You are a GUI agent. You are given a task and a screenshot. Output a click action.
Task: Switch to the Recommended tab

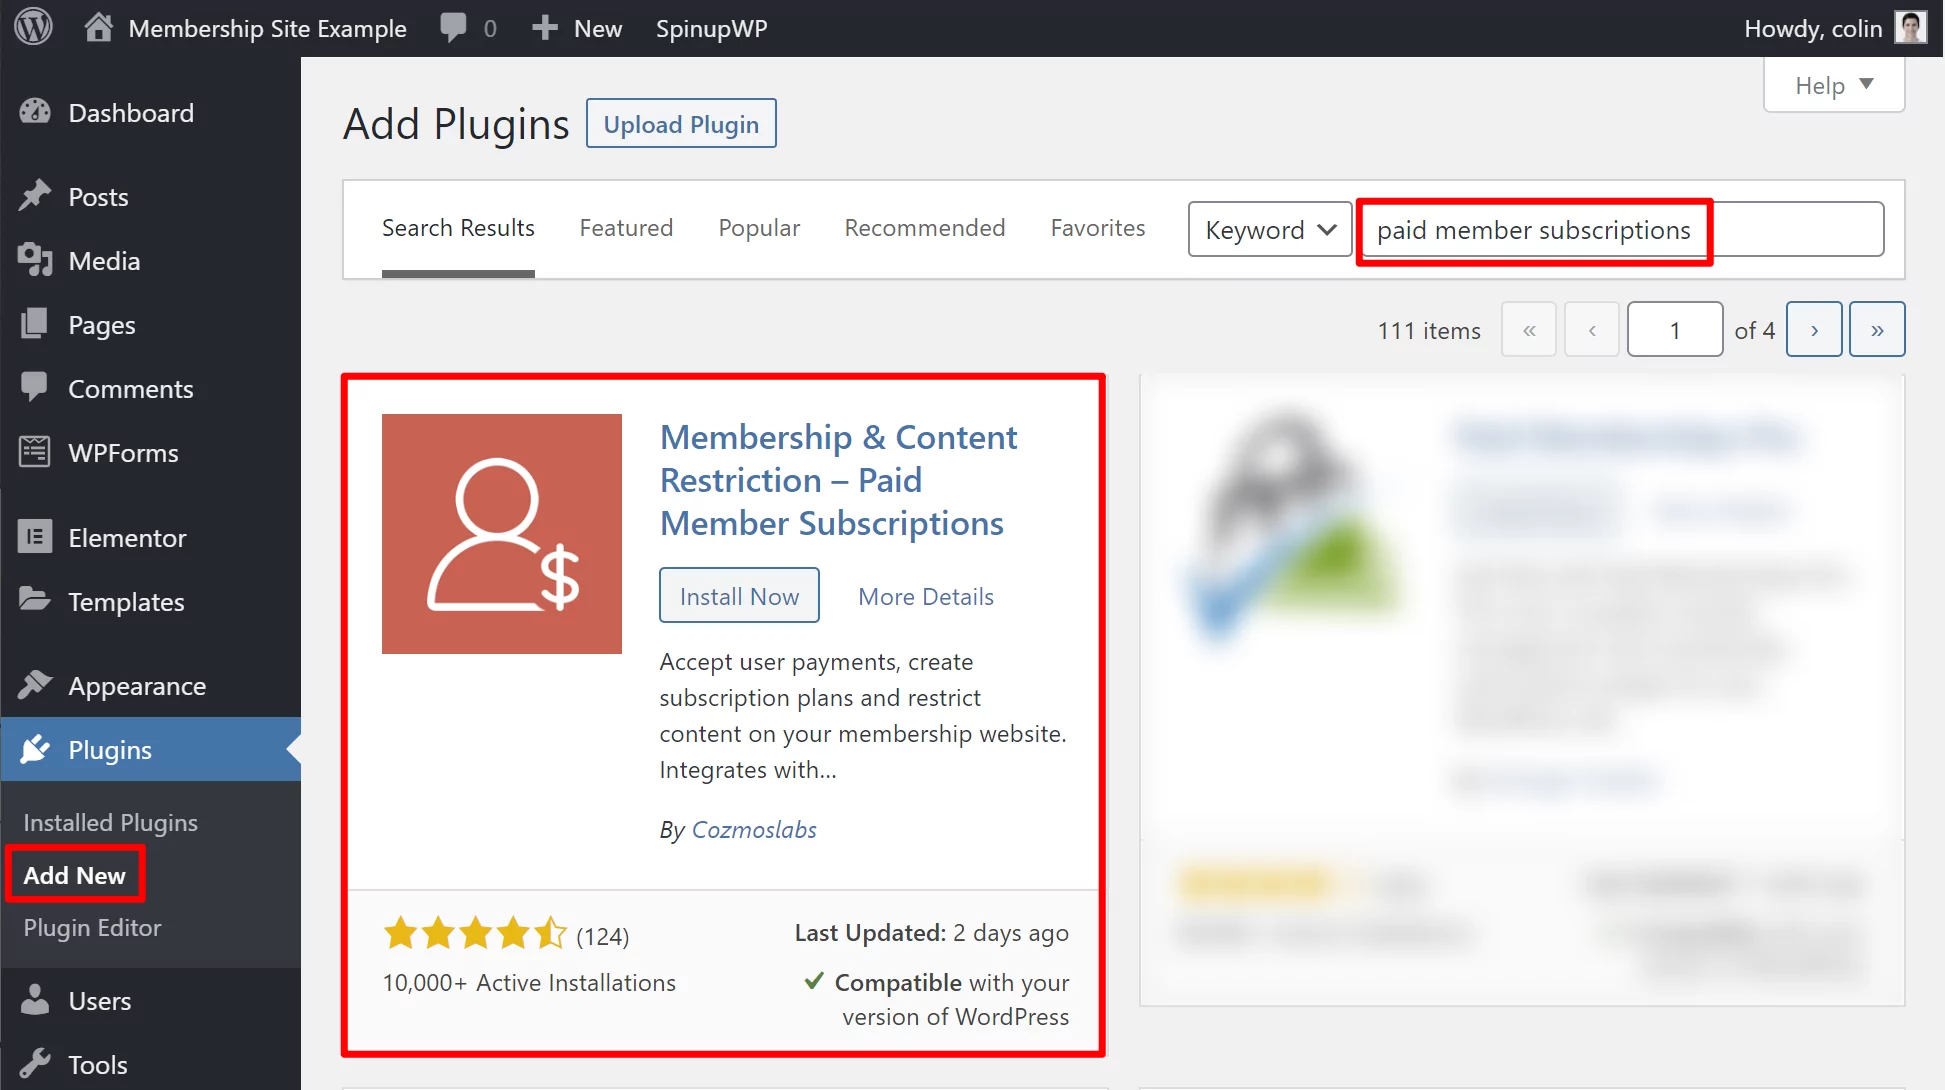pos(925,228)
